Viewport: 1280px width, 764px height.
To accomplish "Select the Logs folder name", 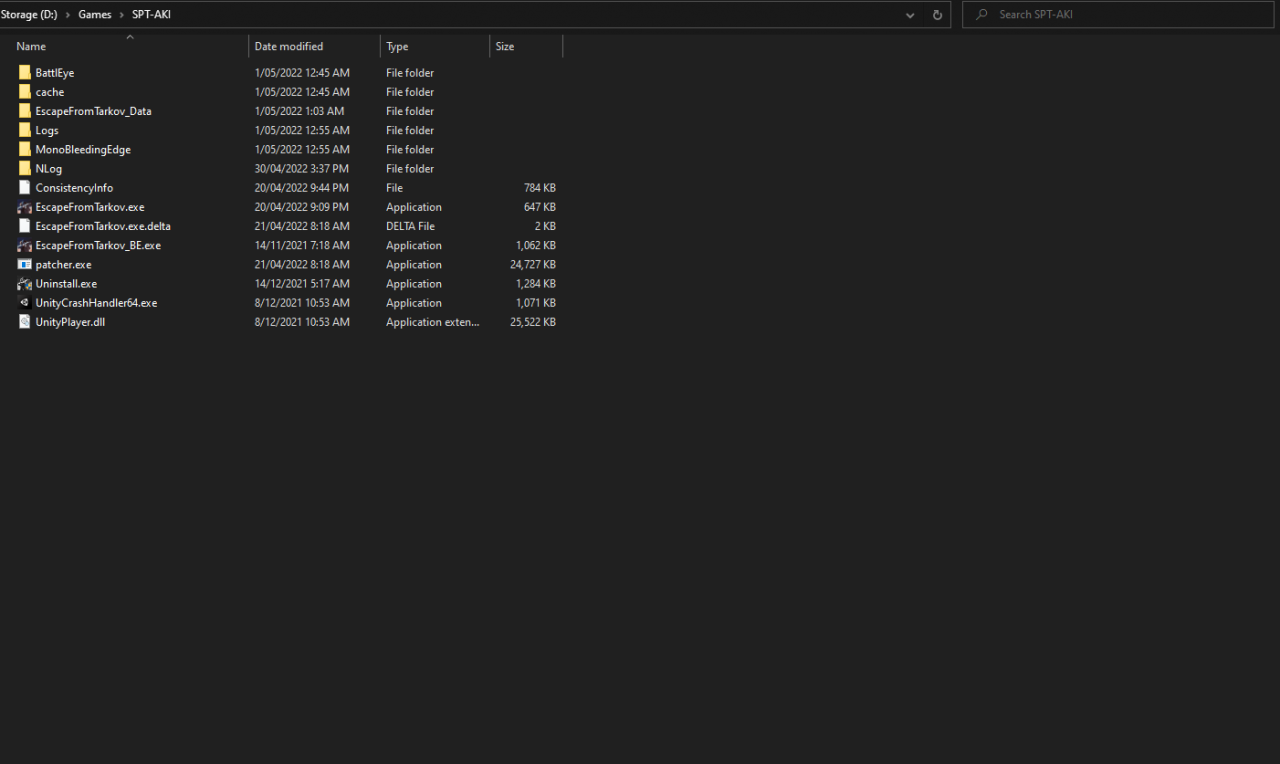I will [x=47, y=130].
